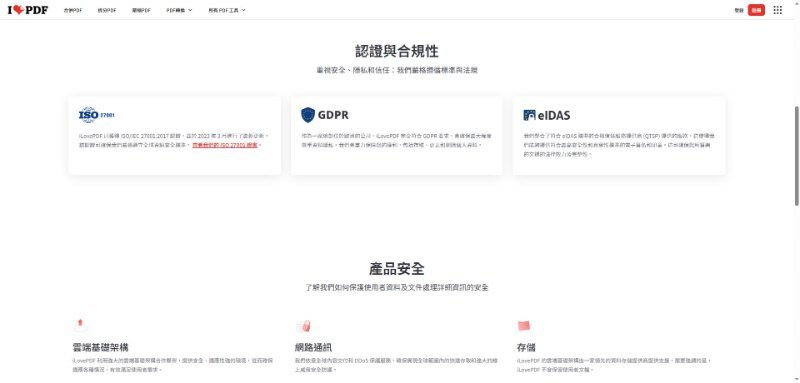The image size is (800, 383).
Task: Follow the red ISO 27001 certificate link
Action: coord(225,145)
